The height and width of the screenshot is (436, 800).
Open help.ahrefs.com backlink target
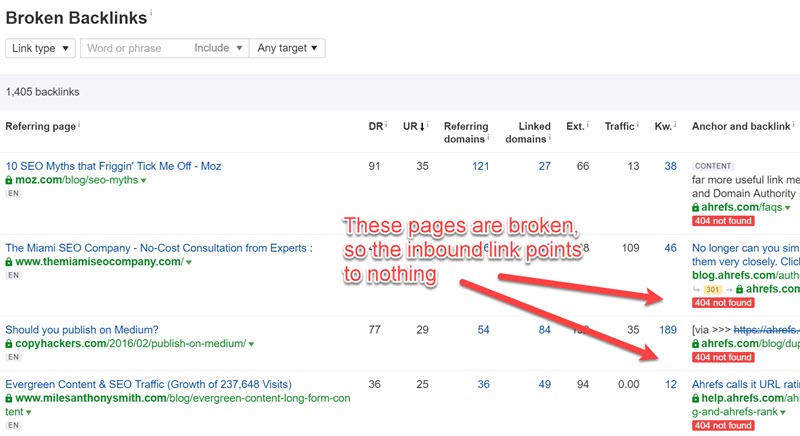(750, 398)
